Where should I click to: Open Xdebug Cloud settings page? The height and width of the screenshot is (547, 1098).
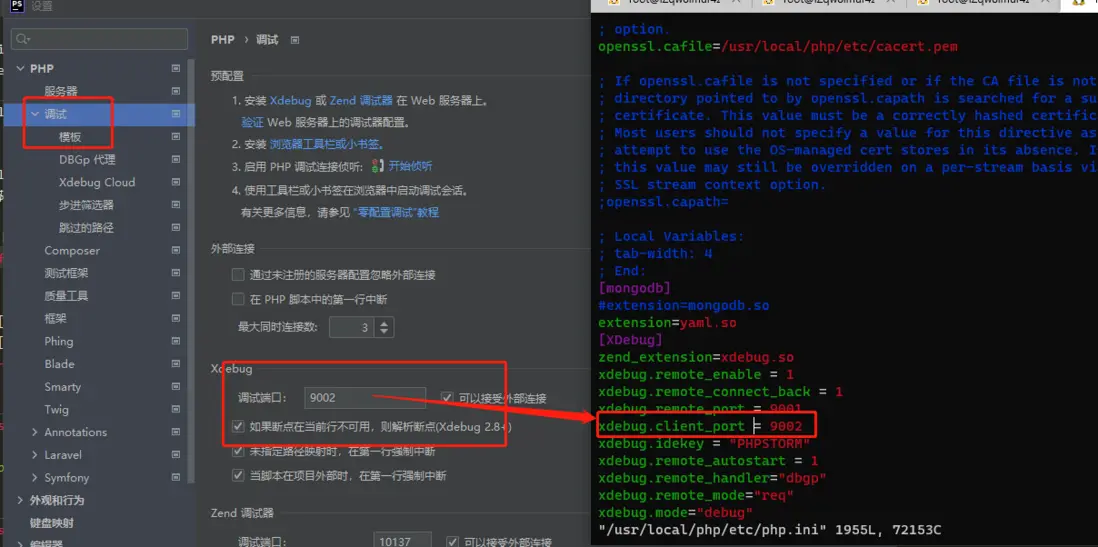97,182
